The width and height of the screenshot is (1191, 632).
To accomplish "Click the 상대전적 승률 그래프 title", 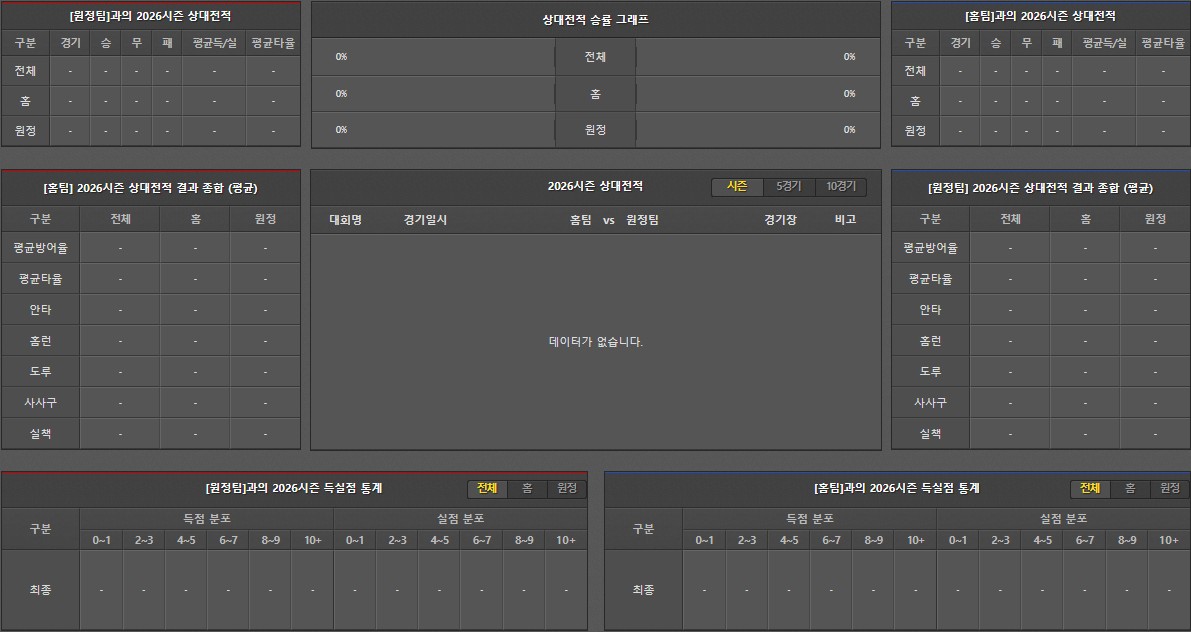I will pos(595,20).
